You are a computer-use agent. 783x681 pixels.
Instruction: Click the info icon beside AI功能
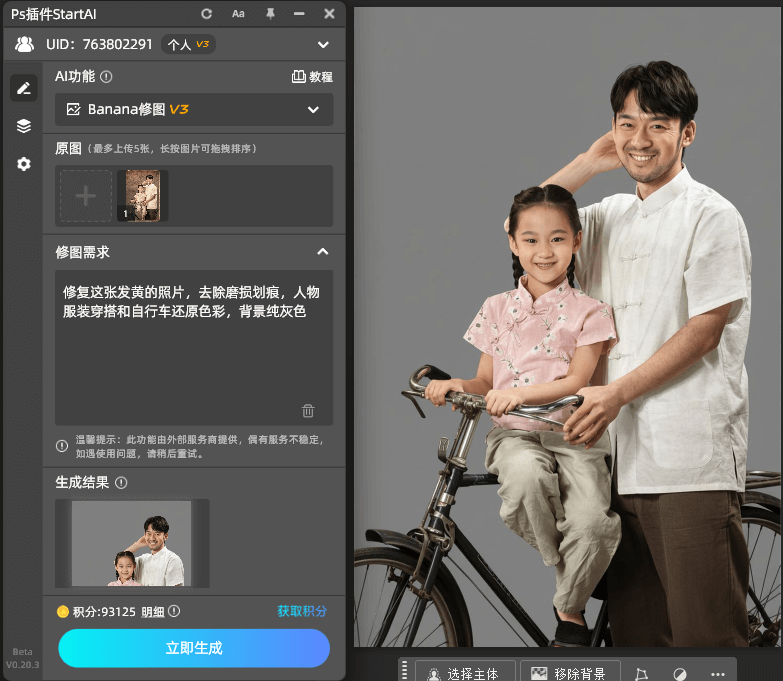coord(106,77)
